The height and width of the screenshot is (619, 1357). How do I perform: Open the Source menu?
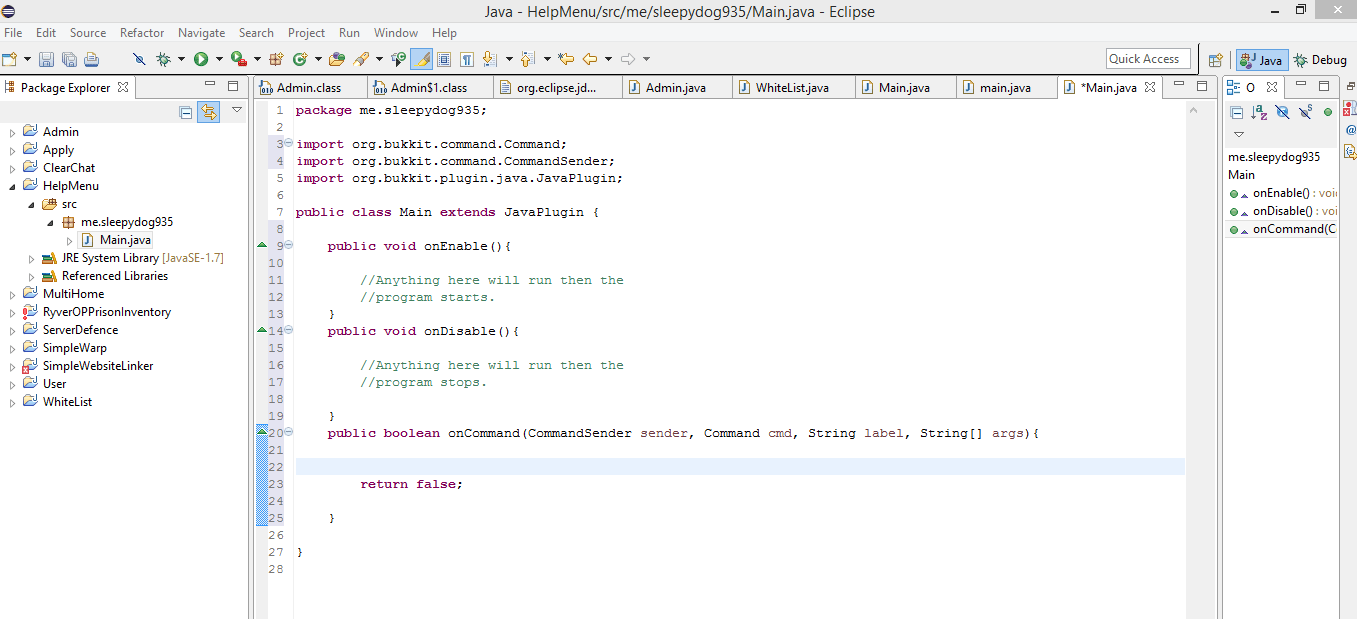[x=88, y=33]
